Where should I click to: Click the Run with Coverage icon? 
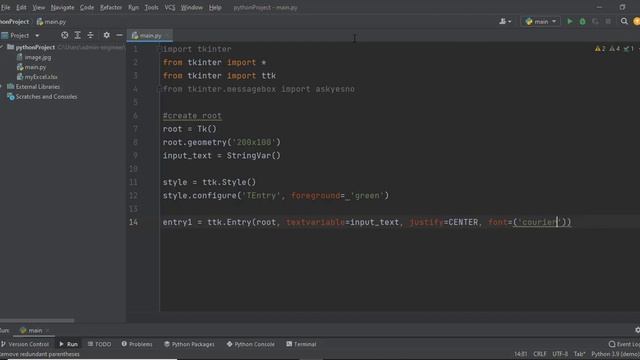595,21
